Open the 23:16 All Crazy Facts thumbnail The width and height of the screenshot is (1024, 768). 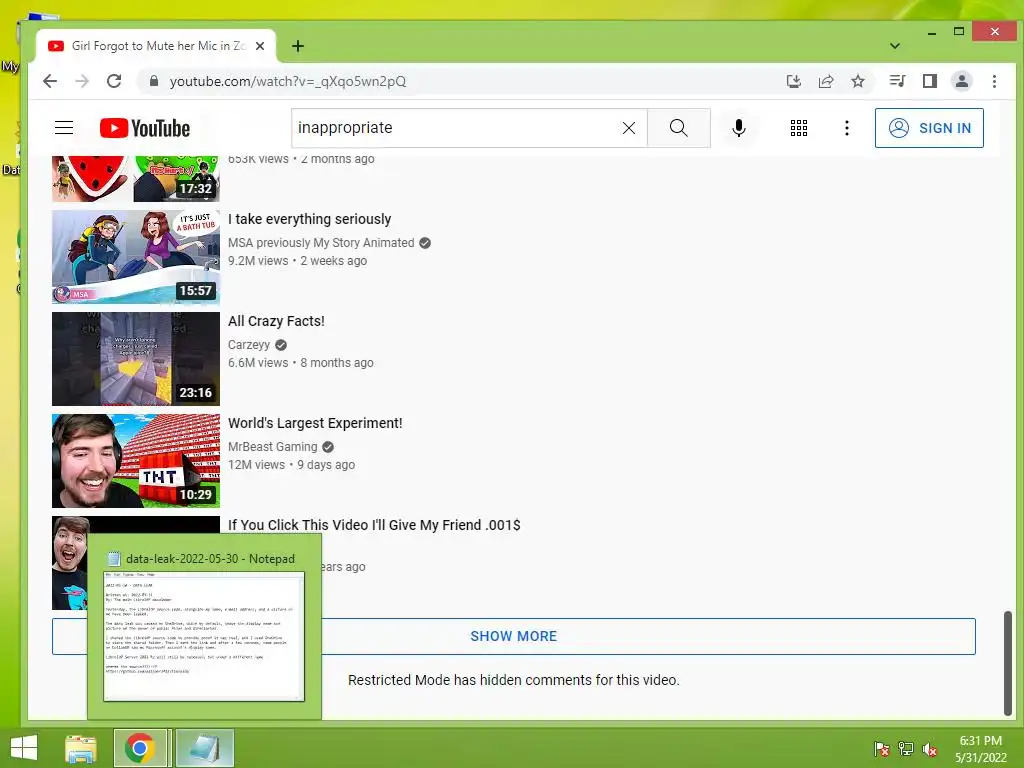tap(136, 359)
